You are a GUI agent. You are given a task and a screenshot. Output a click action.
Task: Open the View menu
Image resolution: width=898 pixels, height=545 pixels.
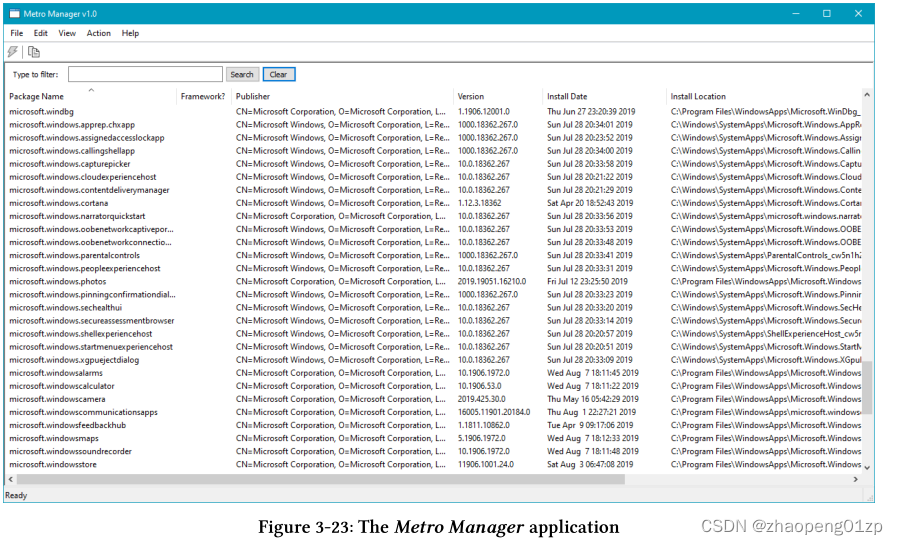click(67, 33)
